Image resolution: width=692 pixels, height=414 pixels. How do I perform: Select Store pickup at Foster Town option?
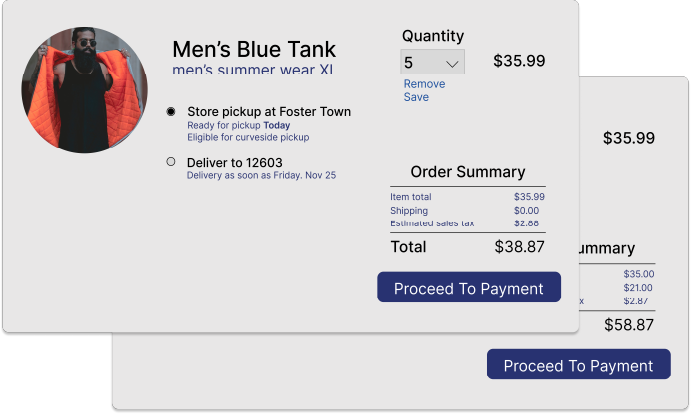[171, 112]
